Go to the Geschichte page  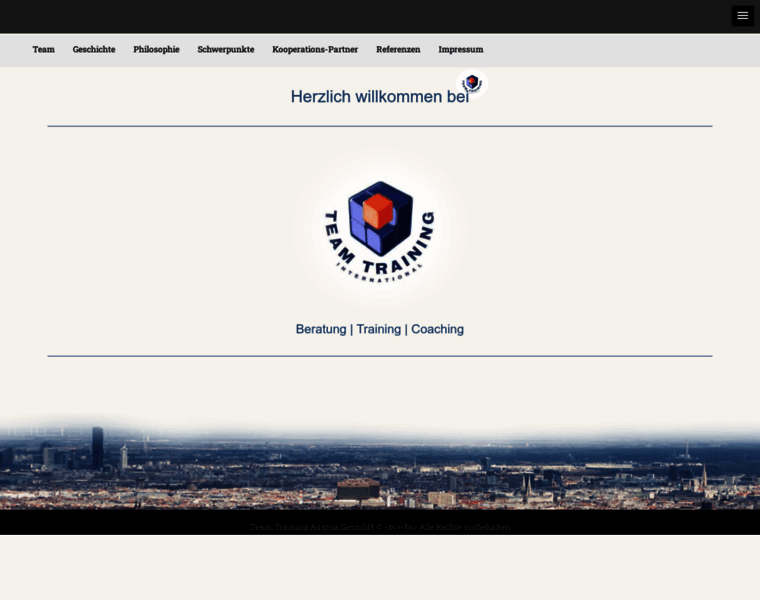(94, 49)
